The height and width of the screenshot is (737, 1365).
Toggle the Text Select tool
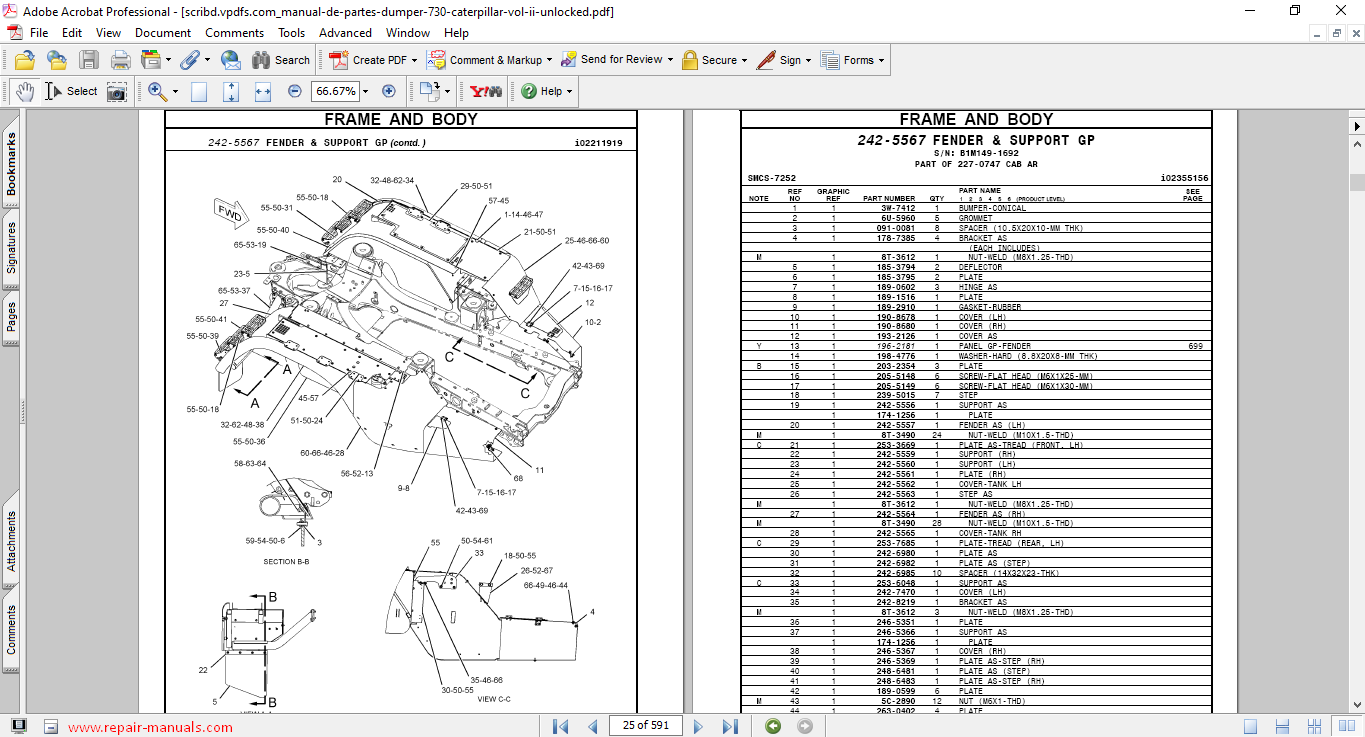coord(71,91)
